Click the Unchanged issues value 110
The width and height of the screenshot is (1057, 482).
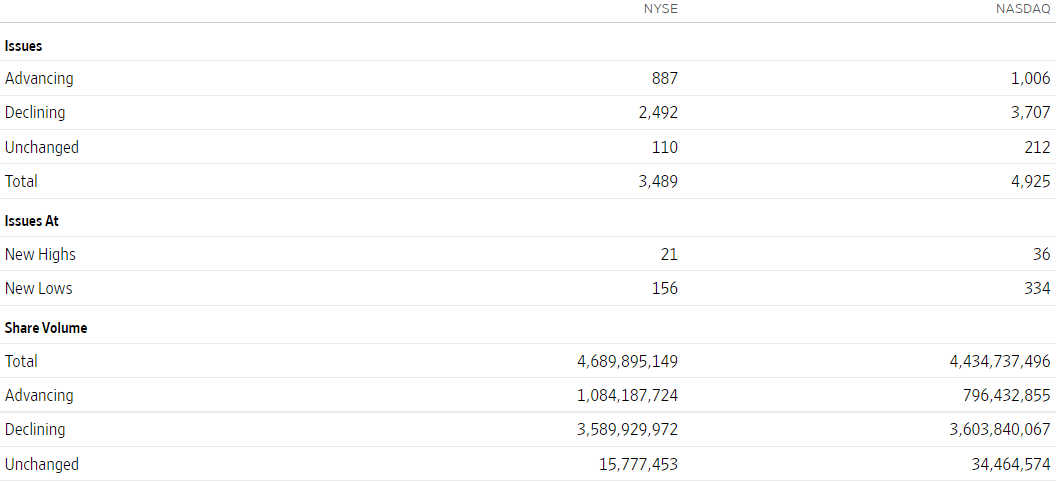coord(665,147)
